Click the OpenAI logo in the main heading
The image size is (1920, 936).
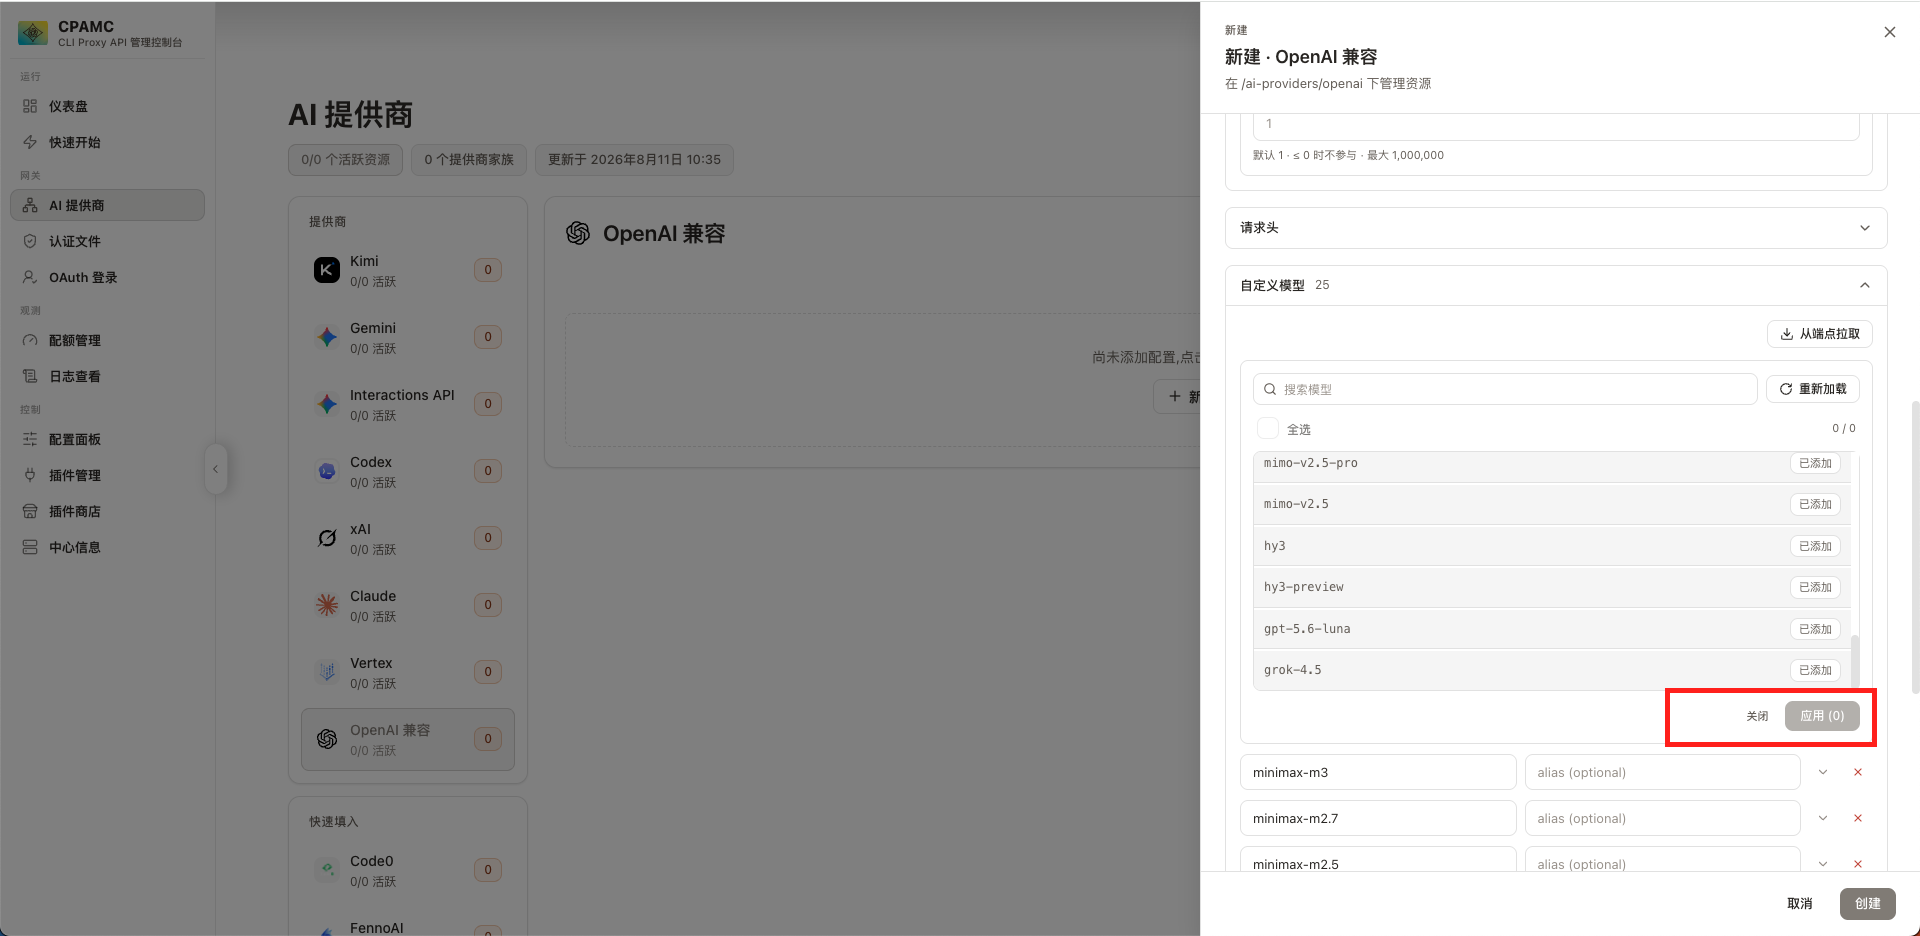click(578, 233)
